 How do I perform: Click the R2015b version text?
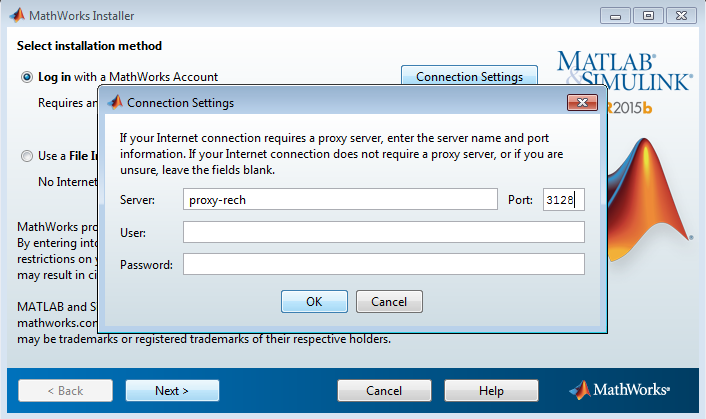click(x=629, y=108)
